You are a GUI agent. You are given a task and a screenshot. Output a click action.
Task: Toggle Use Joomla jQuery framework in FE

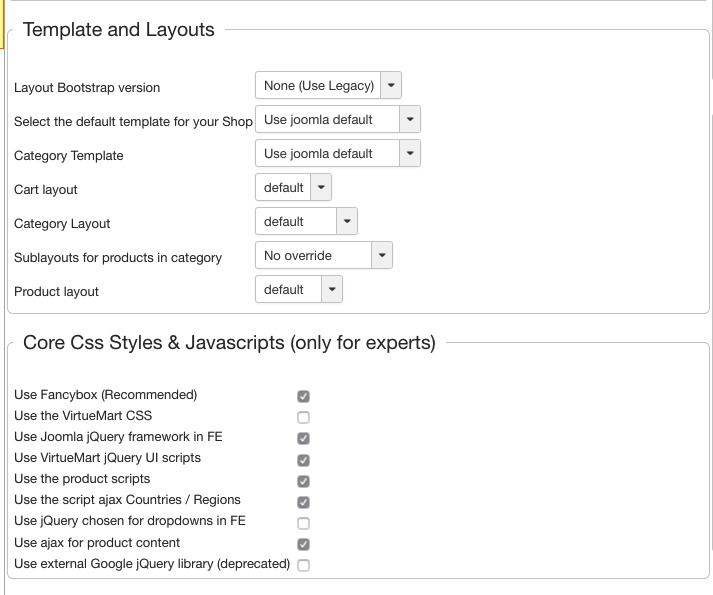click(x=304, y=438)
